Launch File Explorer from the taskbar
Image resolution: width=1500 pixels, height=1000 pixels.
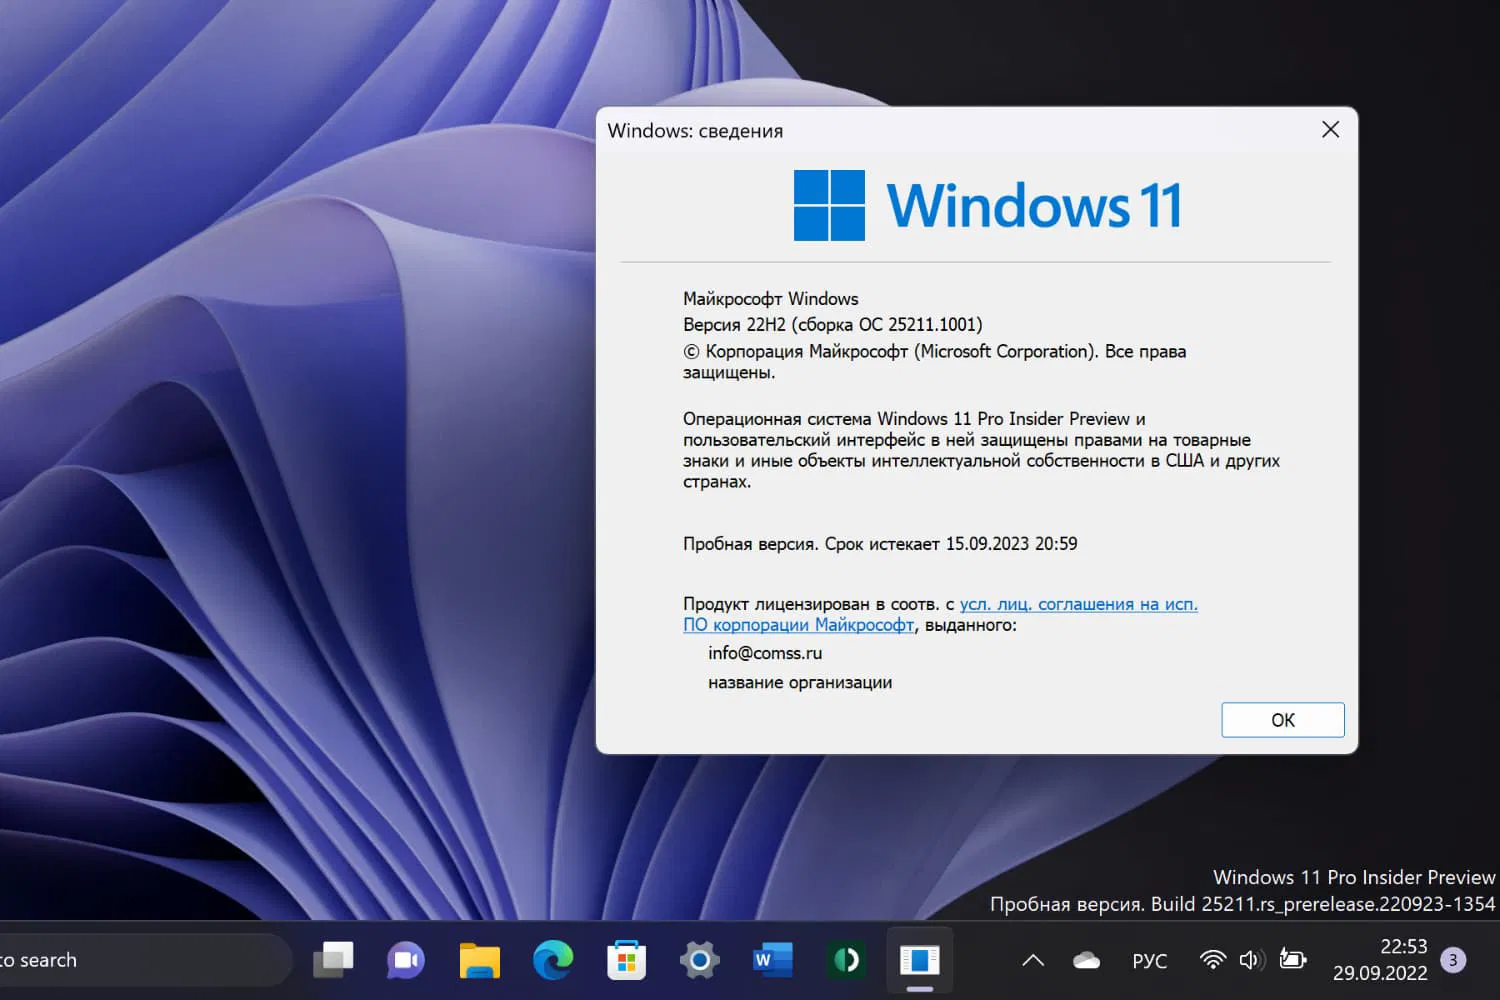click(479, 960)
